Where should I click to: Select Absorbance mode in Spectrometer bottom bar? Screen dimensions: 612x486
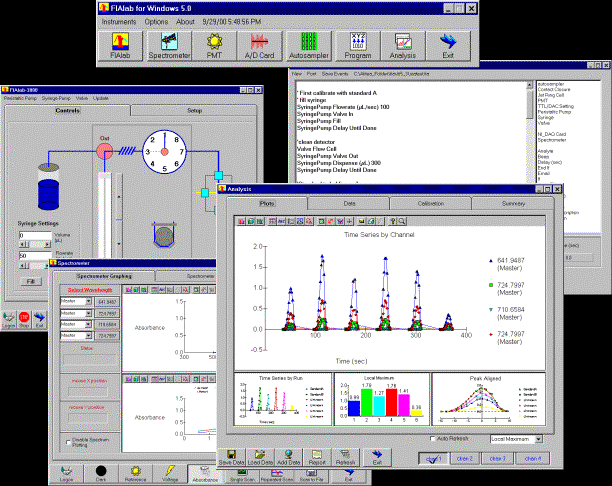click(x=204, y=474)
